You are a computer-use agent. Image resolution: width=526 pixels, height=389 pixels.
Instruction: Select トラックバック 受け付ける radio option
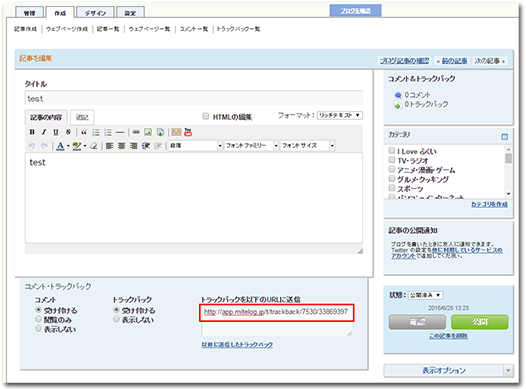click(x=116, y=310)
